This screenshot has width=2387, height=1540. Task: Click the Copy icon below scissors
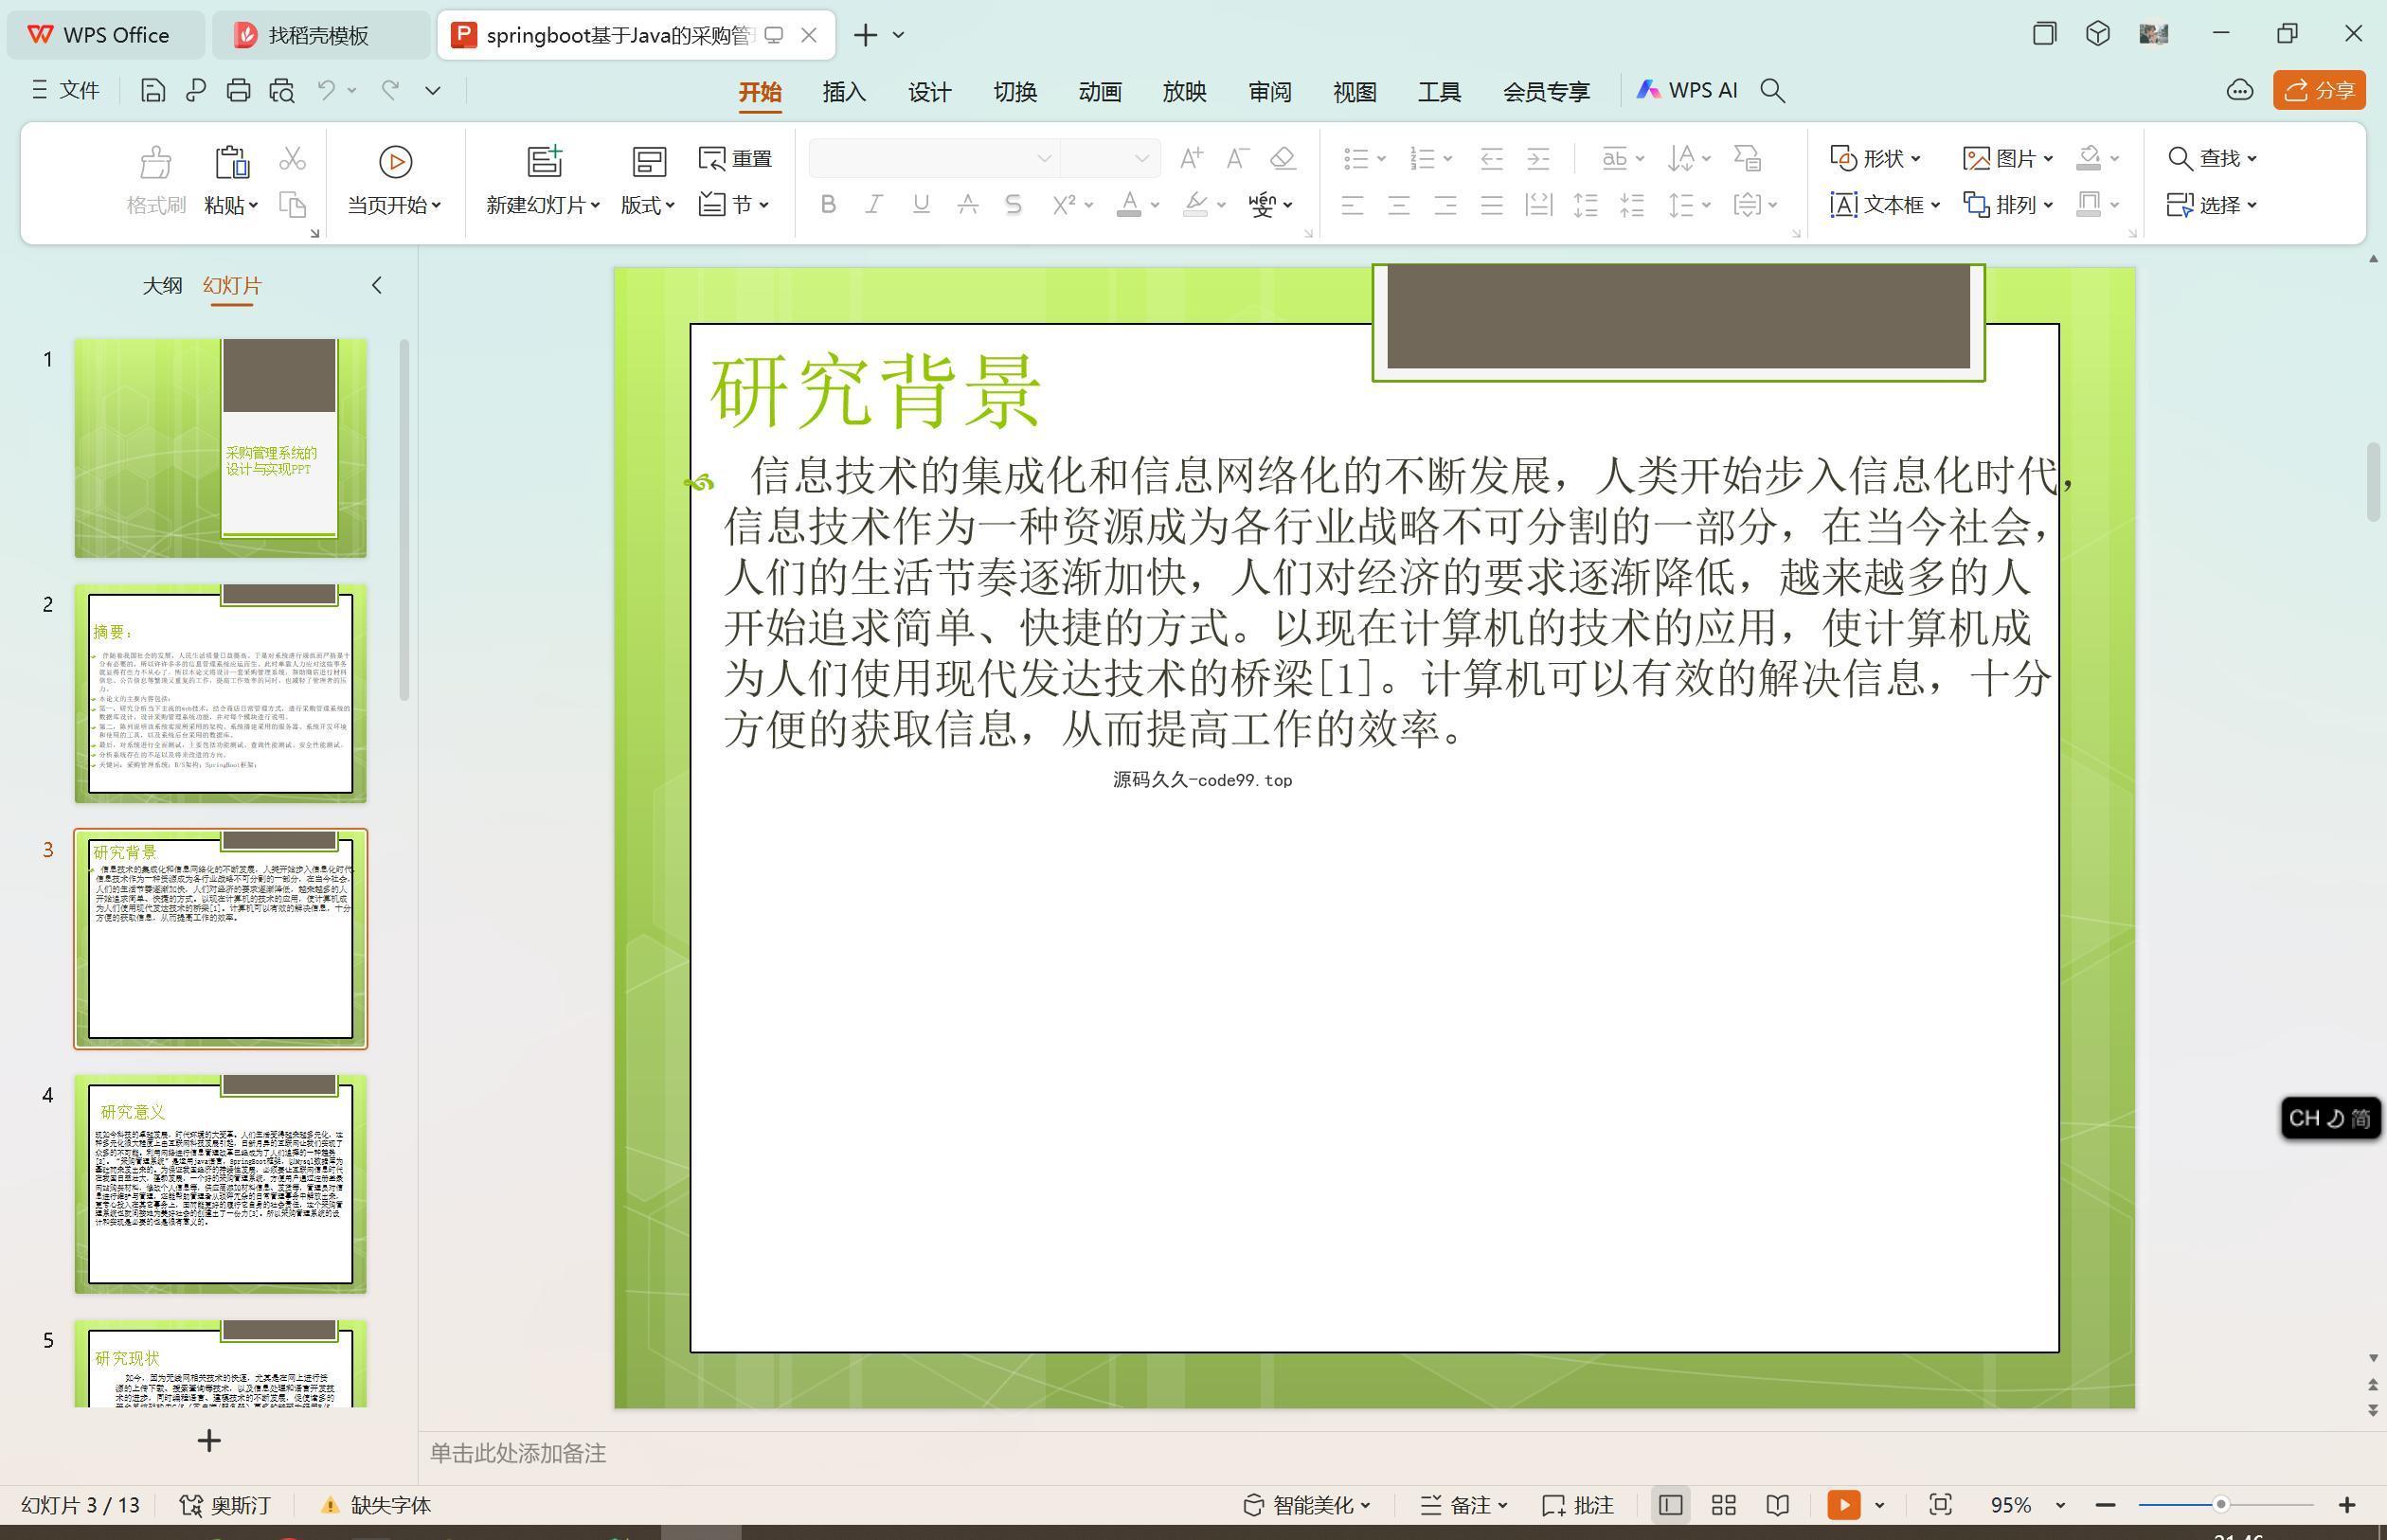point(292,205)
